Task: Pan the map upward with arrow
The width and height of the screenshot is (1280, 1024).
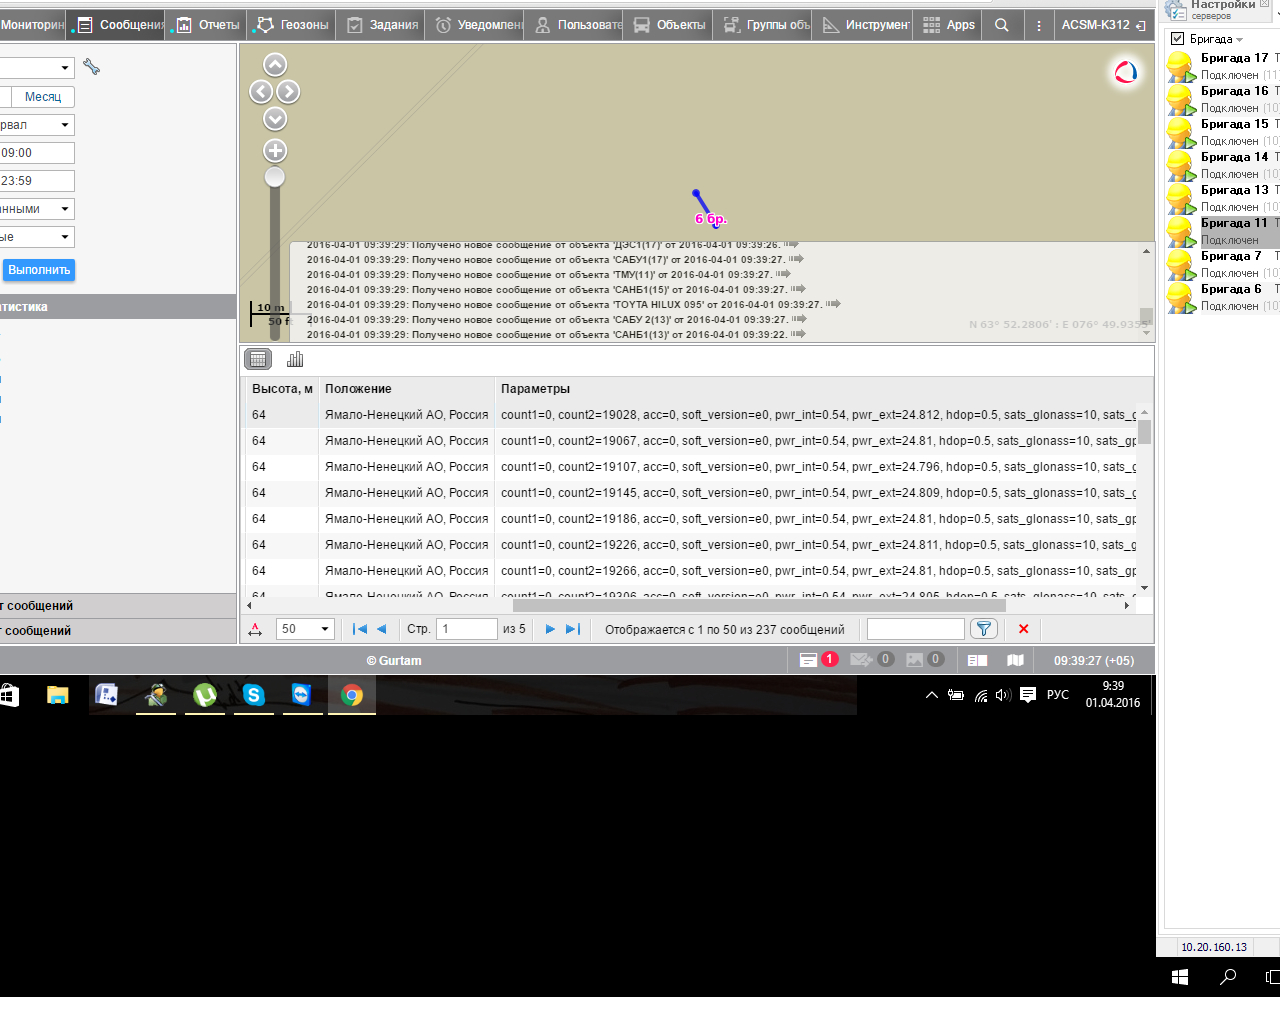Action: point(275,65)
